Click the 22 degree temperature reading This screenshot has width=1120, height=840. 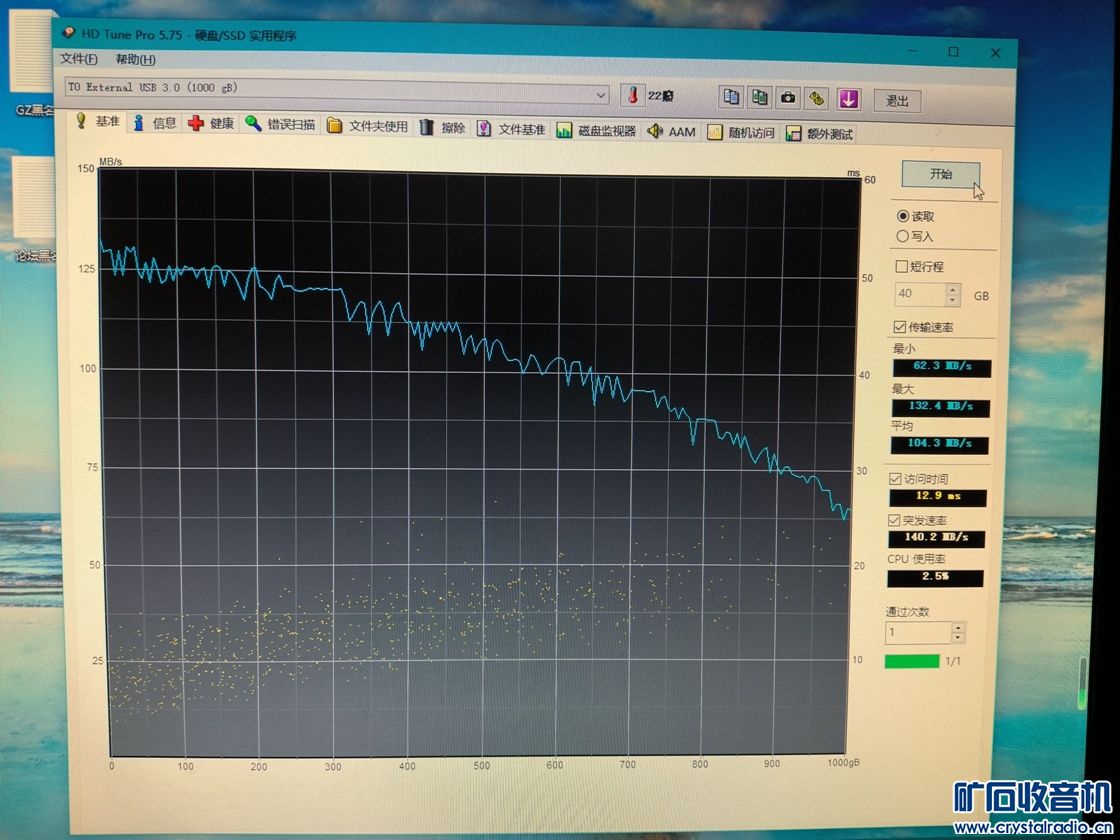661,96
